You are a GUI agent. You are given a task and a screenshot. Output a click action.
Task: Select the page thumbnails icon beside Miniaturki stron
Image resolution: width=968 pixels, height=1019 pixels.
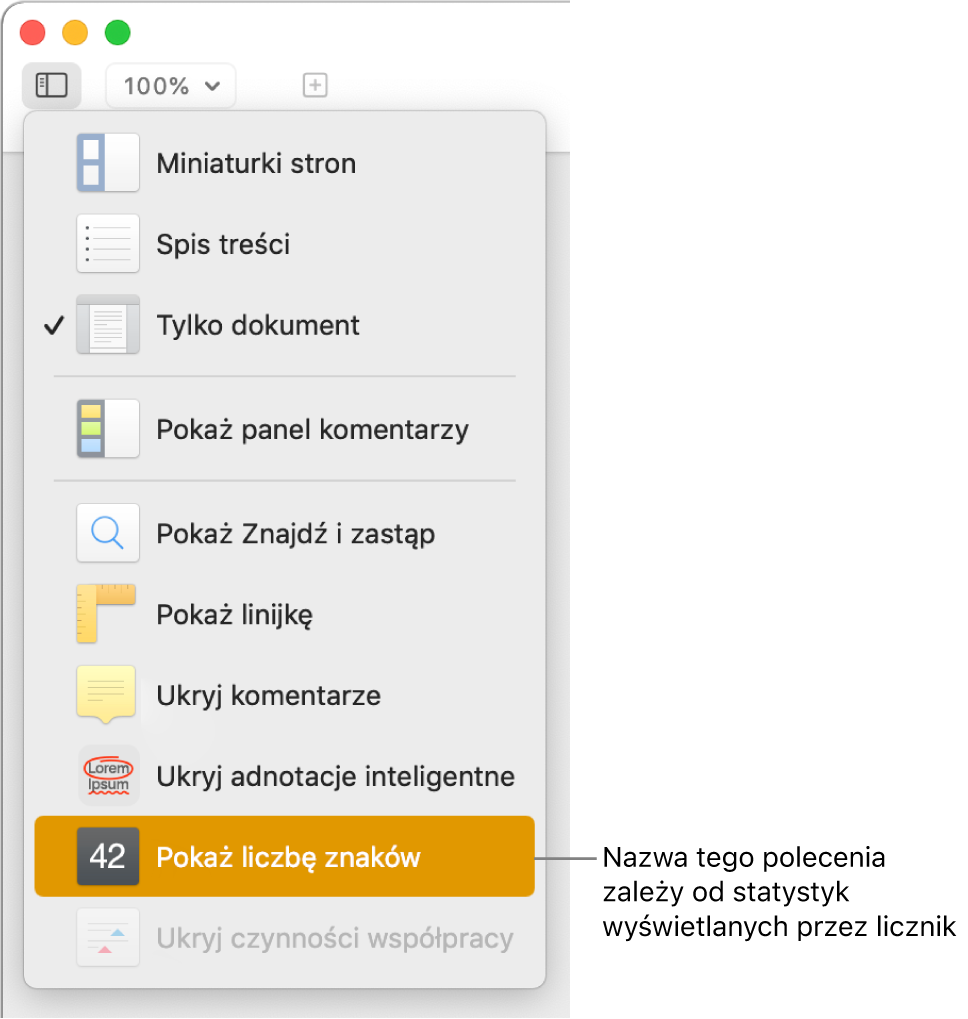click(x=107, y=162)
